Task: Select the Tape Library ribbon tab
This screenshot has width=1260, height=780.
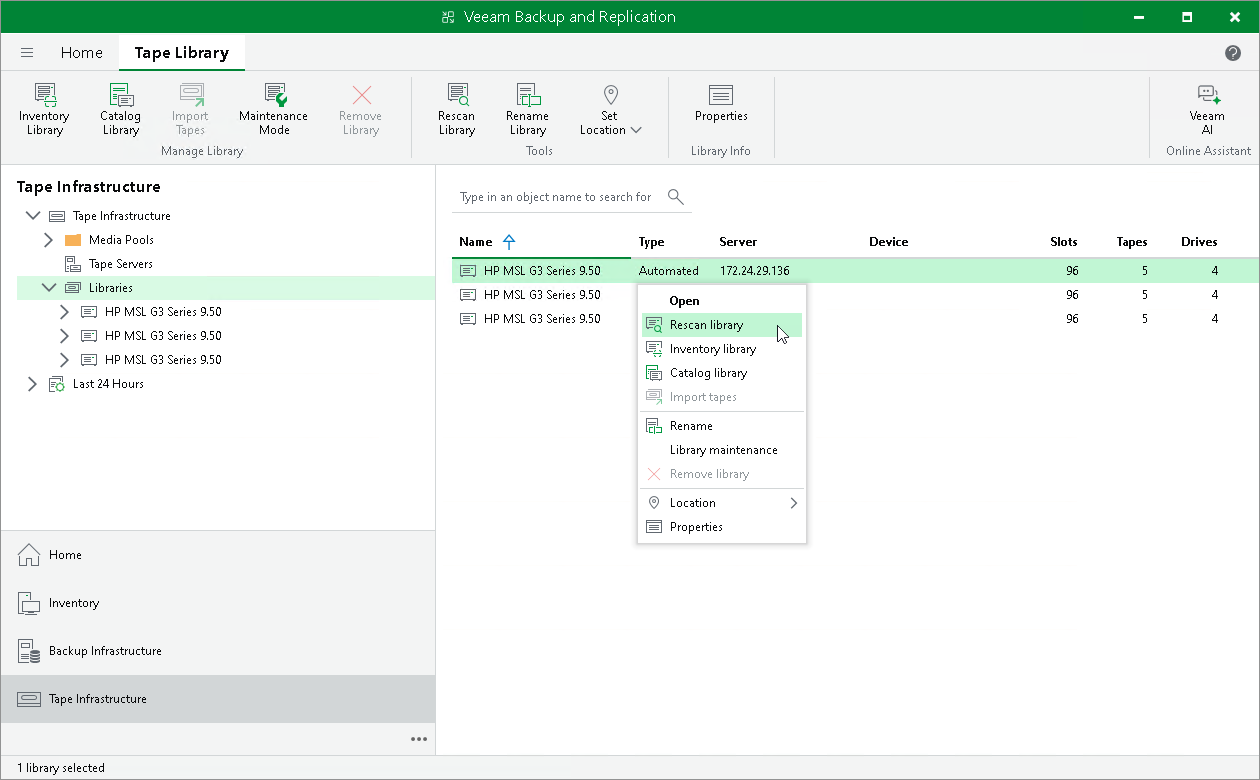Action: click(x=182, y=53)
